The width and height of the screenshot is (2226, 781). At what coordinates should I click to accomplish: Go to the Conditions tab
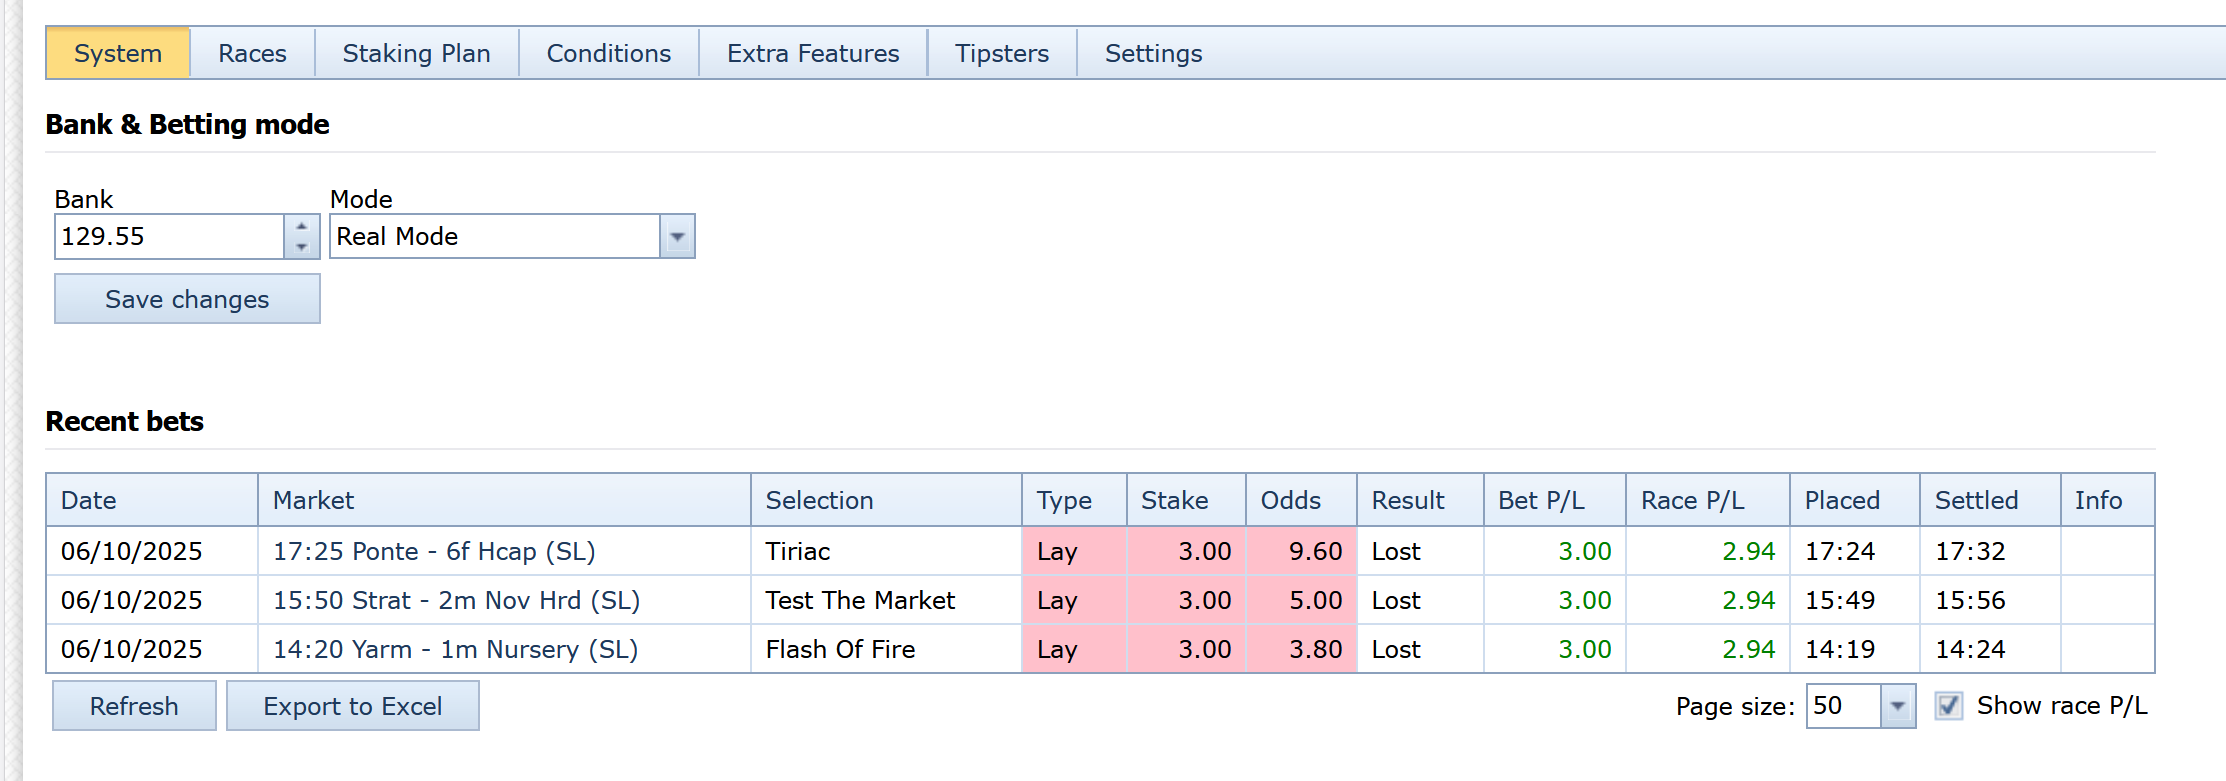click(x=608, y=54)
